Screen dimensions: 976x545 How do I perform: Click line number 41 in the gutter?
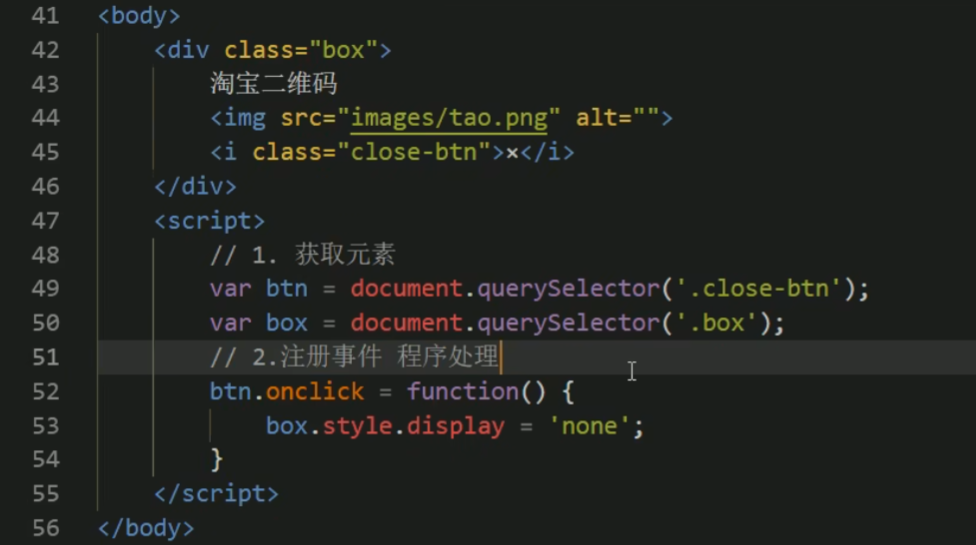click(45, 16)
